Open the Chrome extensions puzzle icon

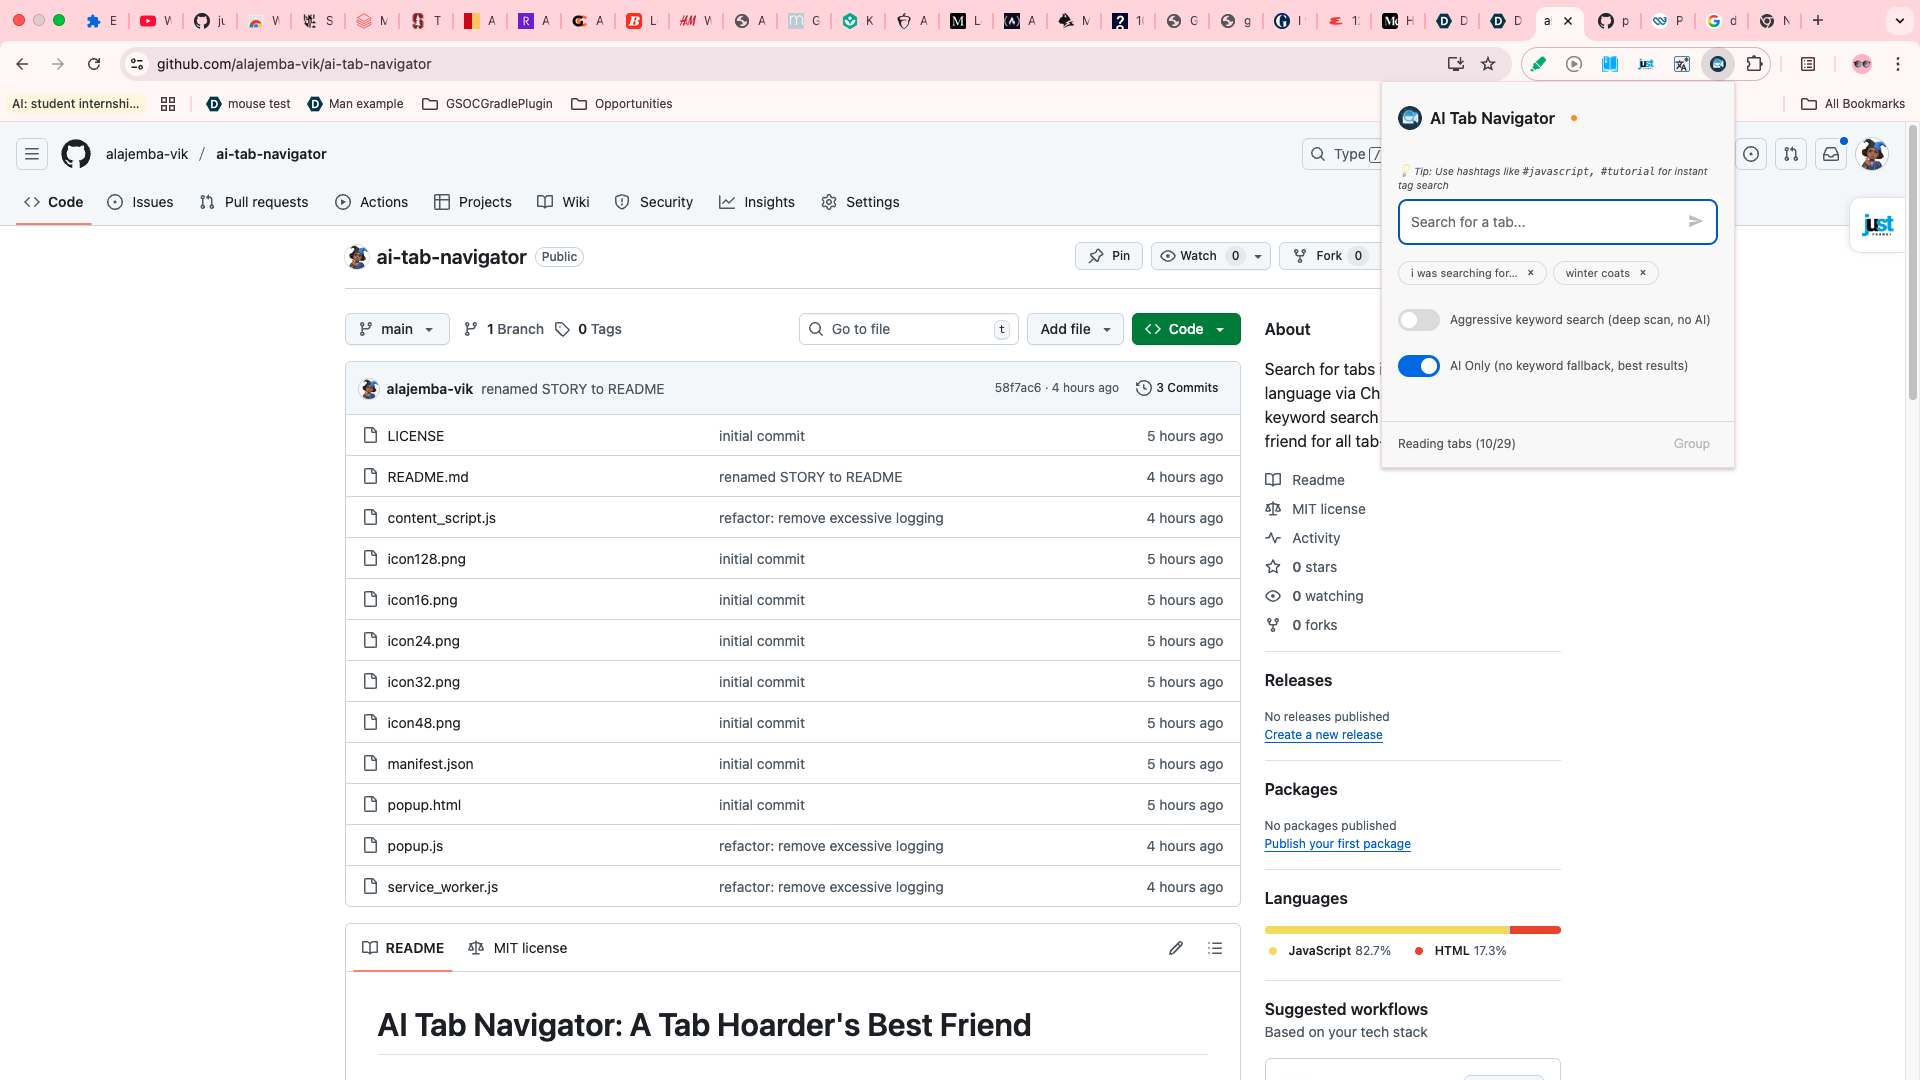pyautogui.click(x=1754, y=64)
